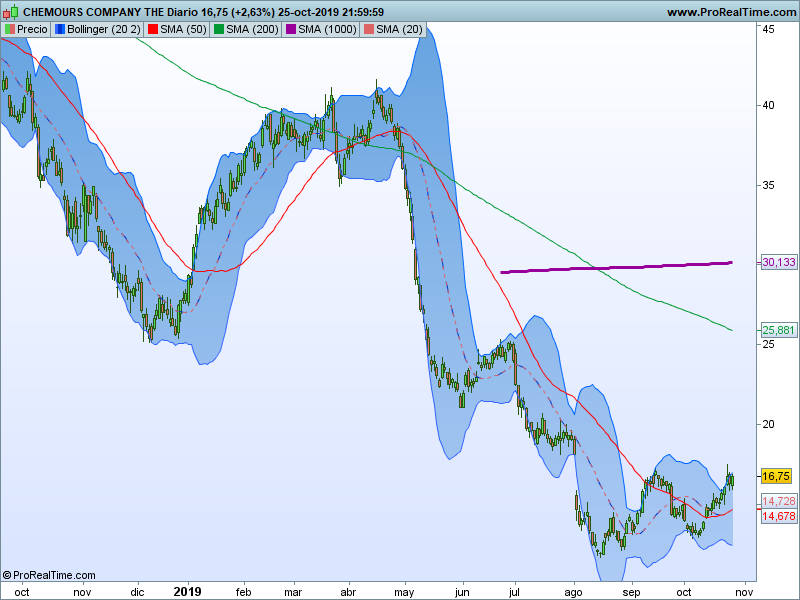Click the 35 price axis tick
The image size is (800, 600).
[768, 185]
